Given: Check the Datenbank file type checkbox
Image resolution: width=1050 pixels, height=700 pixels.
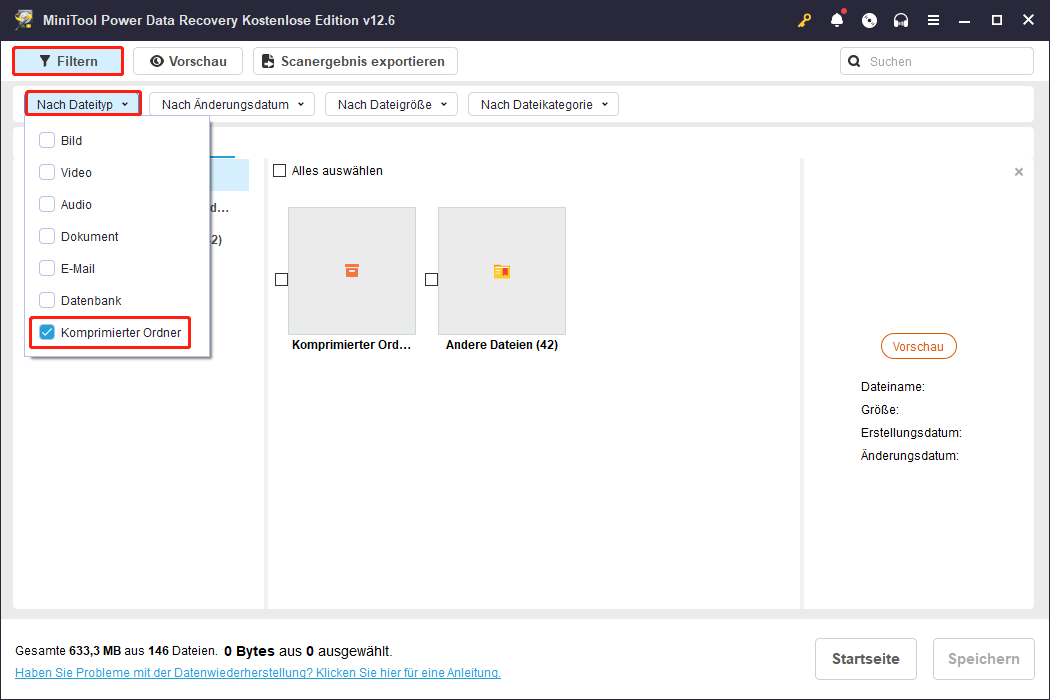Looking at the screenshot, I should coord(47,300).
